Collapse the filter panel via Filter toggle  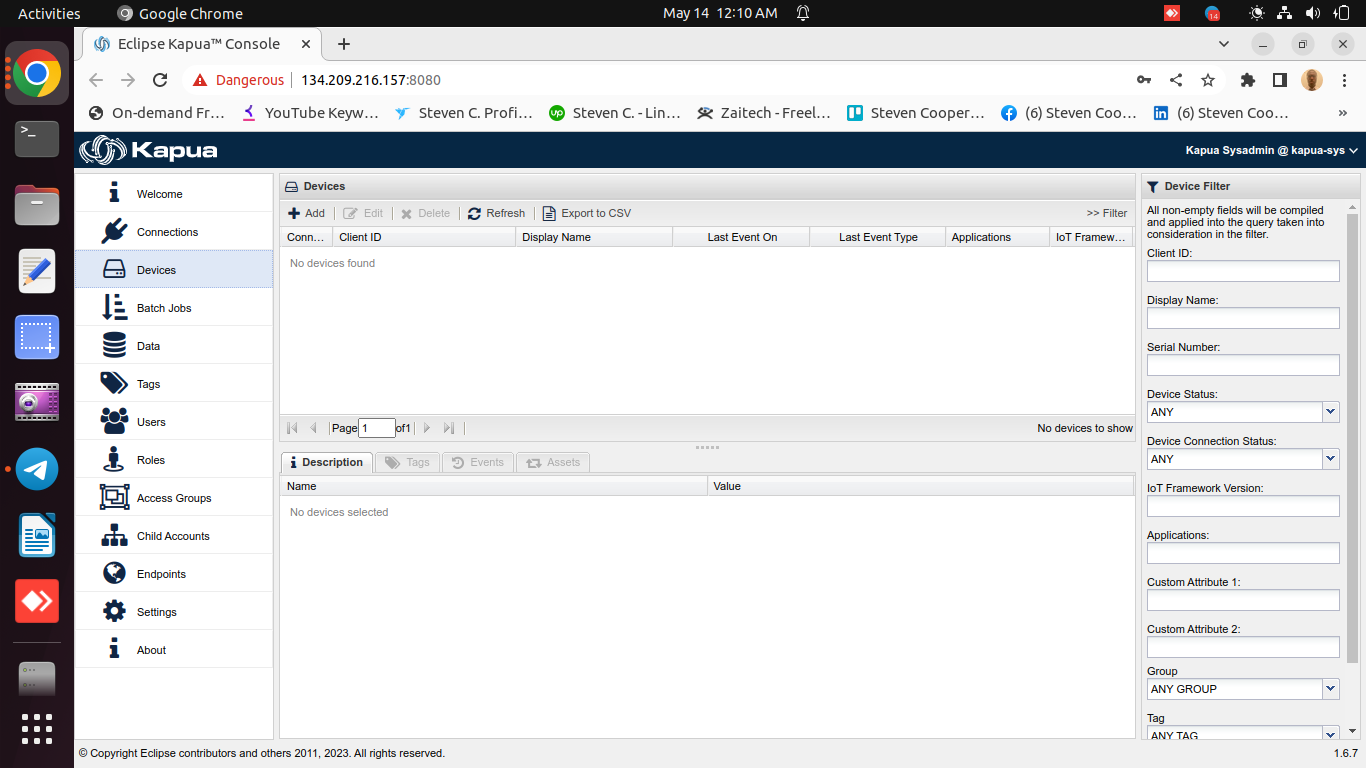pos(1107,213)
